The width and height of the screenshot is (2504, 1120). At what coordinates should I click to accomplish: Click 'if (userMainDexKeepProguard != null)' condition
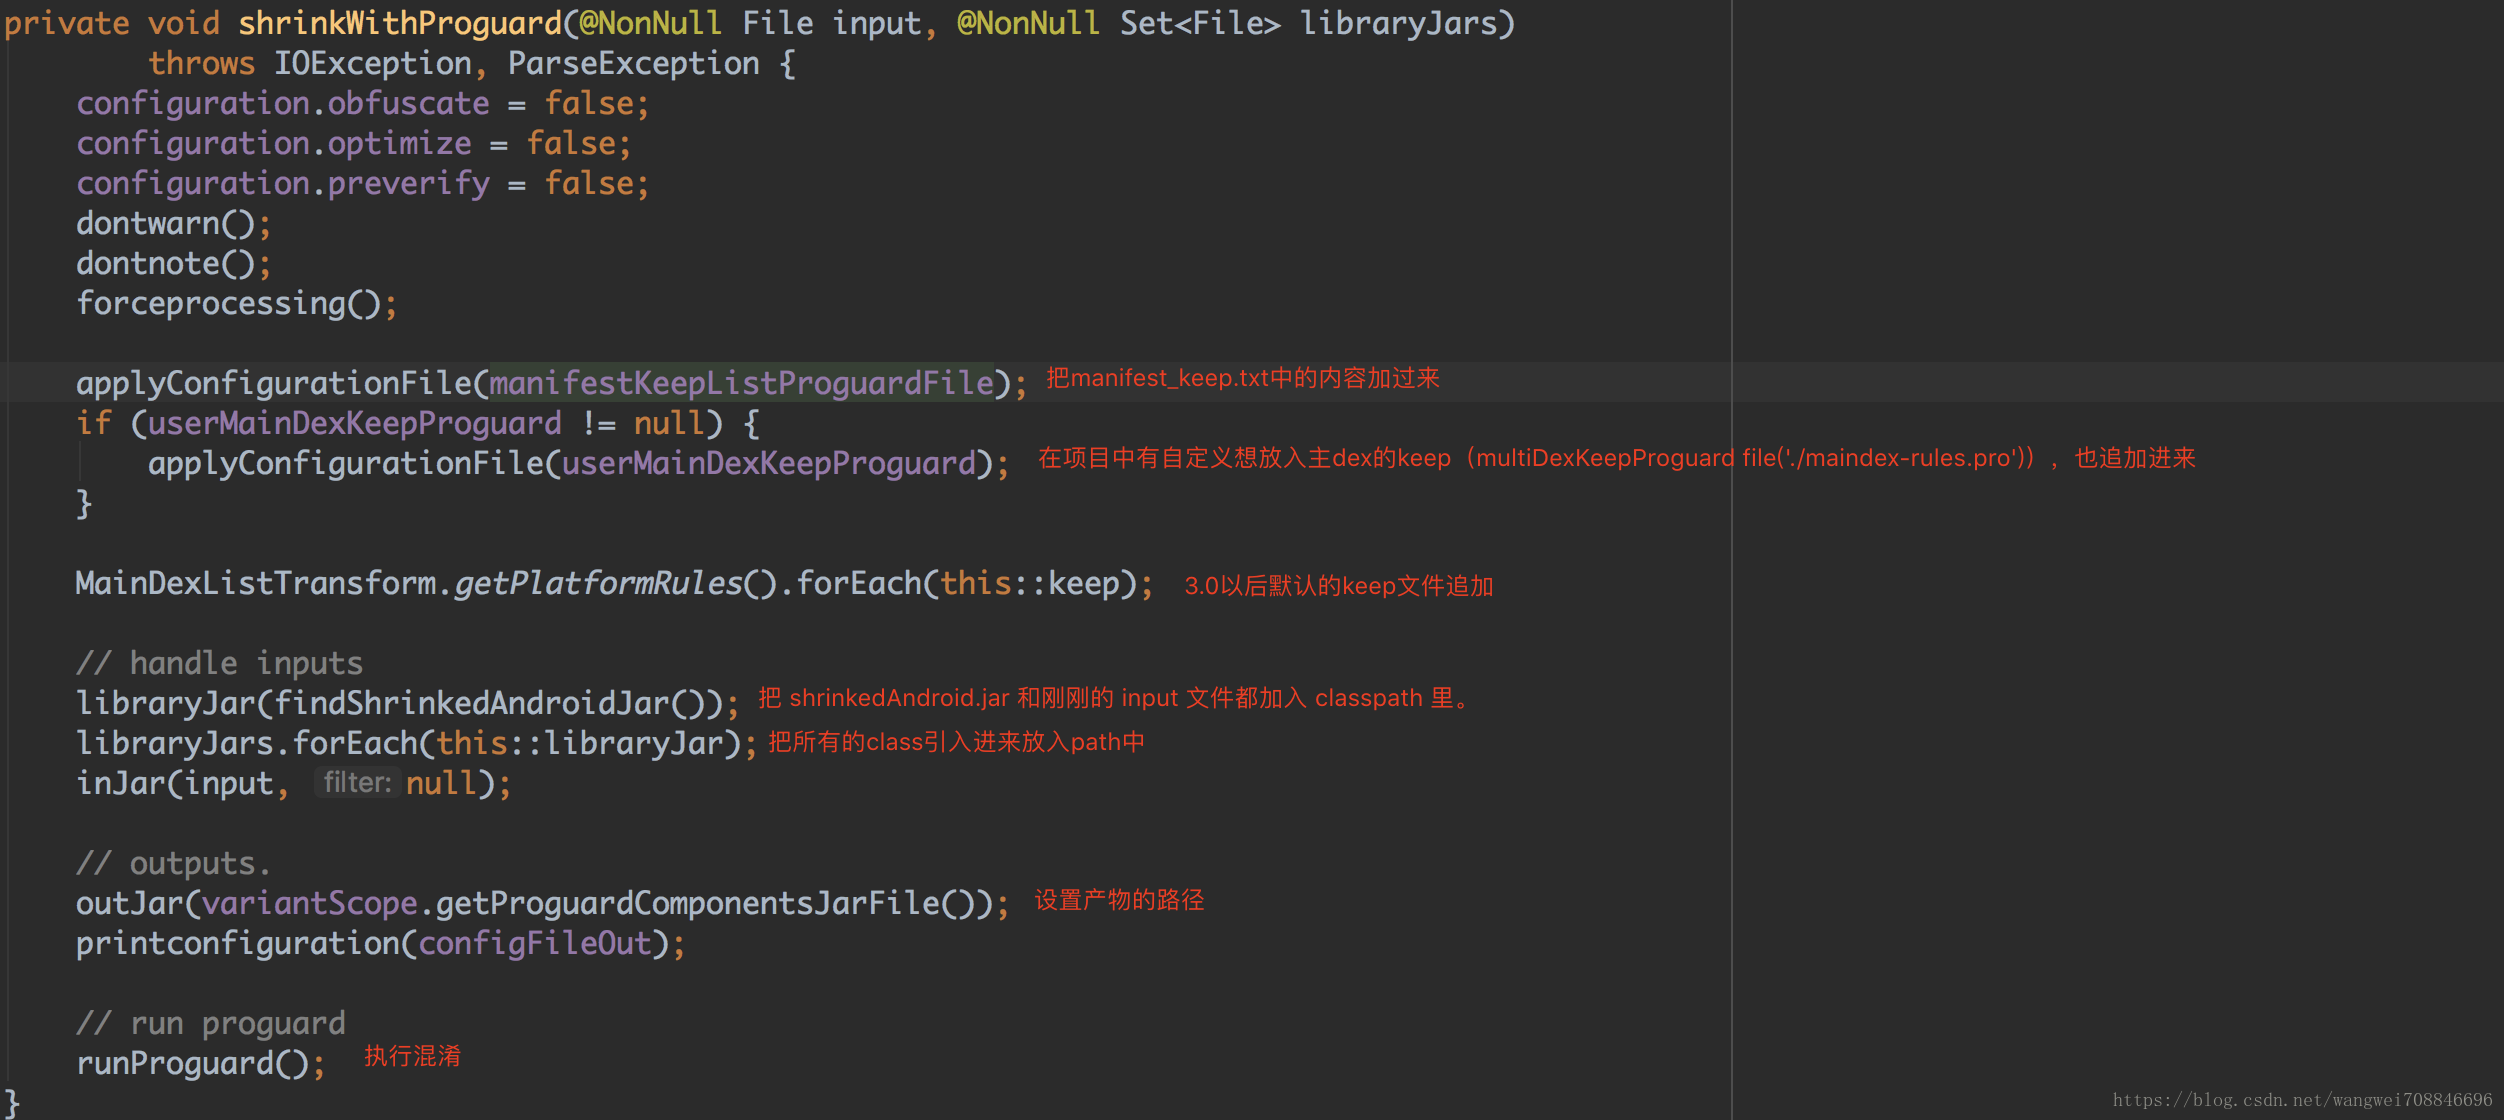tap(400, 423)
